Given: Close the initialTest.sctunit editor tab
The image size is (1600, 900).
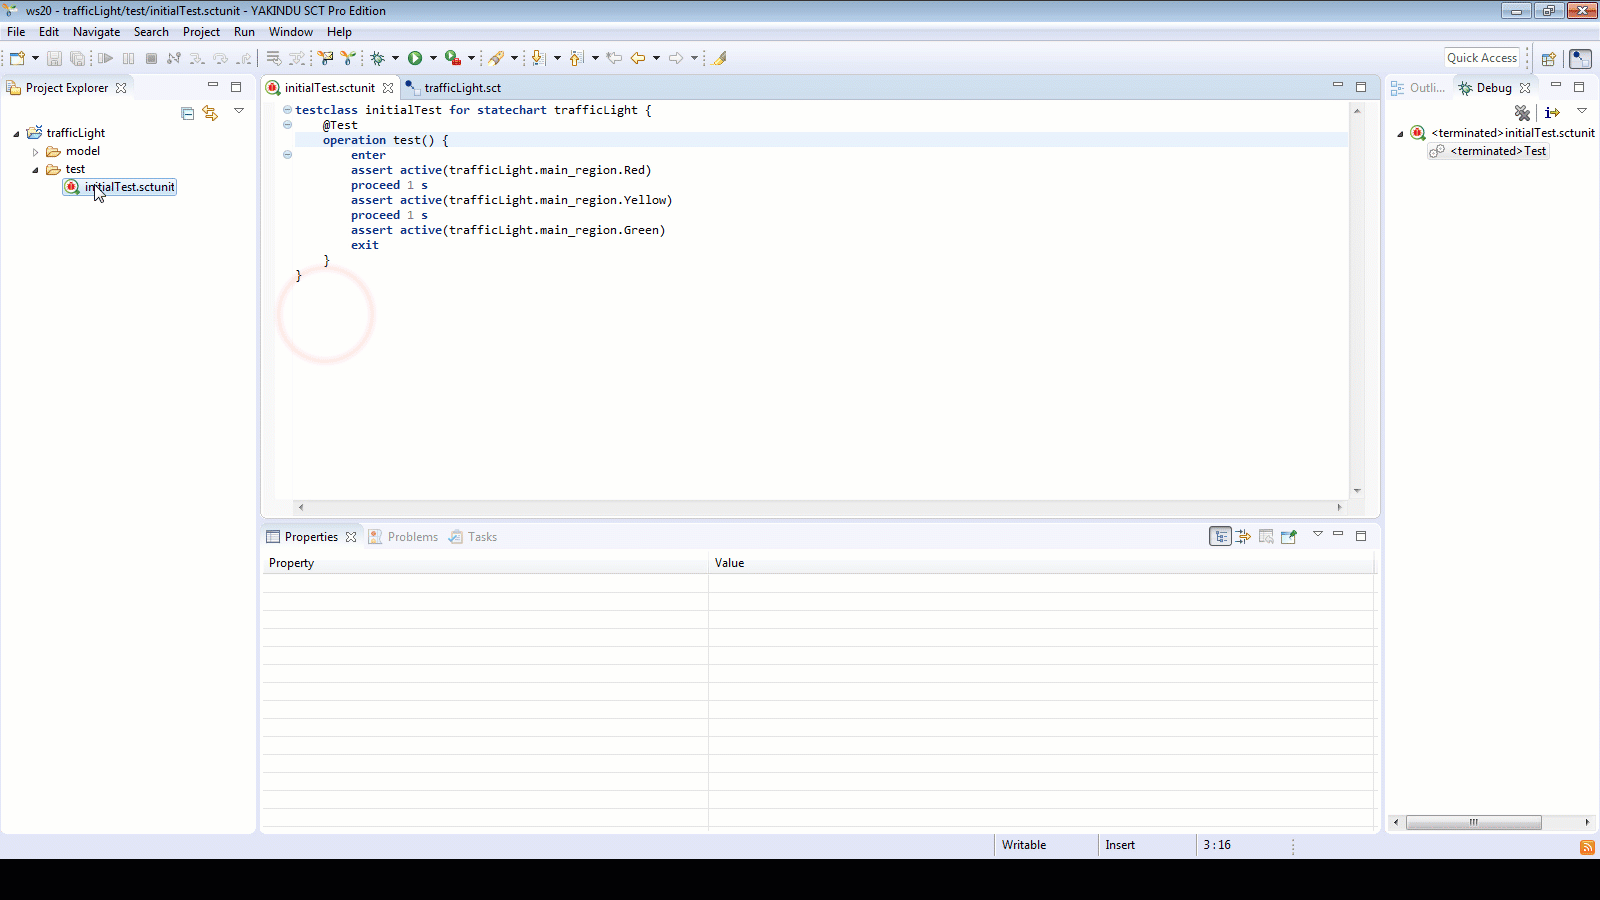Looking at the screenshot, I should tap(388, 88).
